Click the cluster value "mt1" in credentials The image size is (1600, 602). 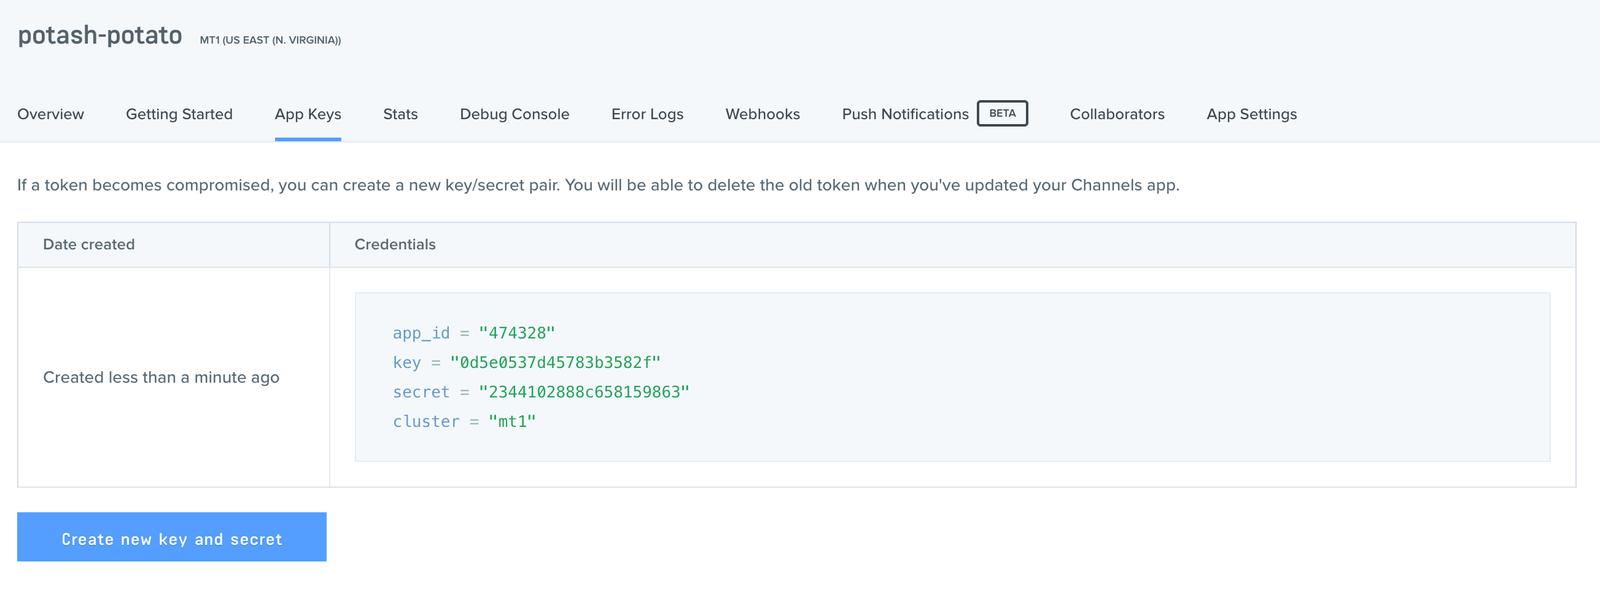click(x=512, y=421)
